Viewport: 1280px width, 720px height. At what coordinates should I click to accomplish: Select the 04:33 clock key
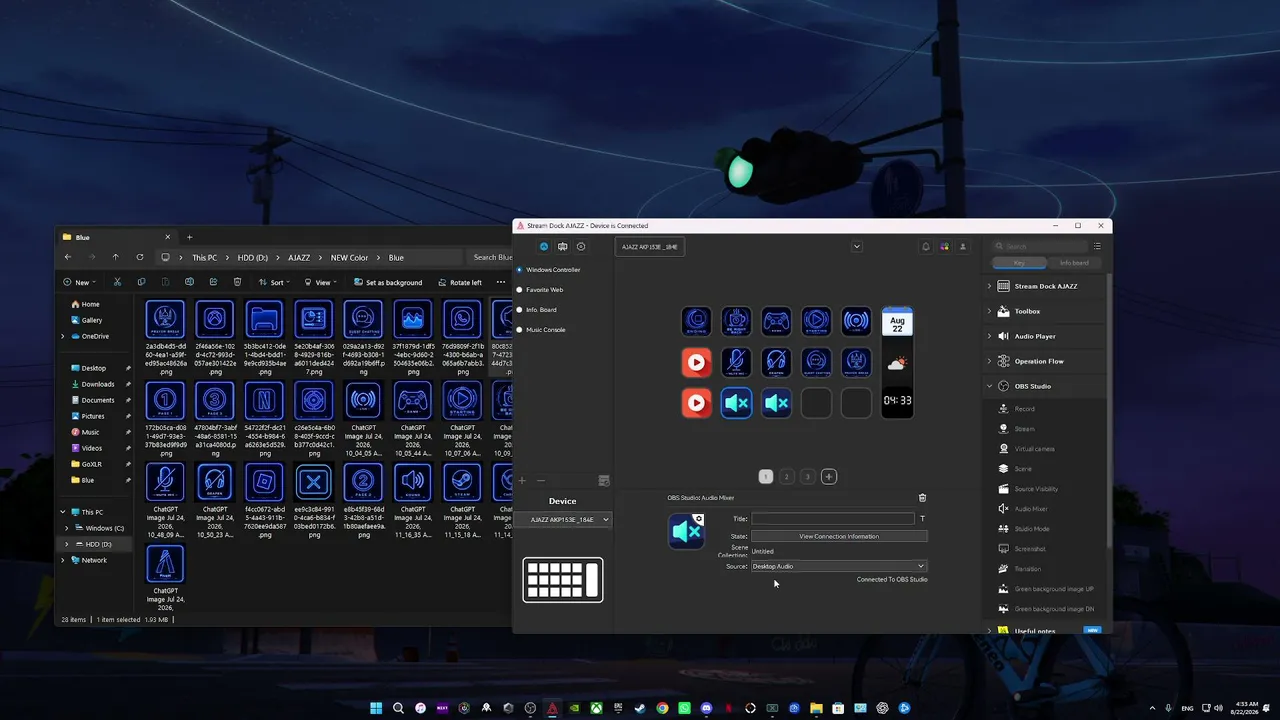[x=897, y=401]
